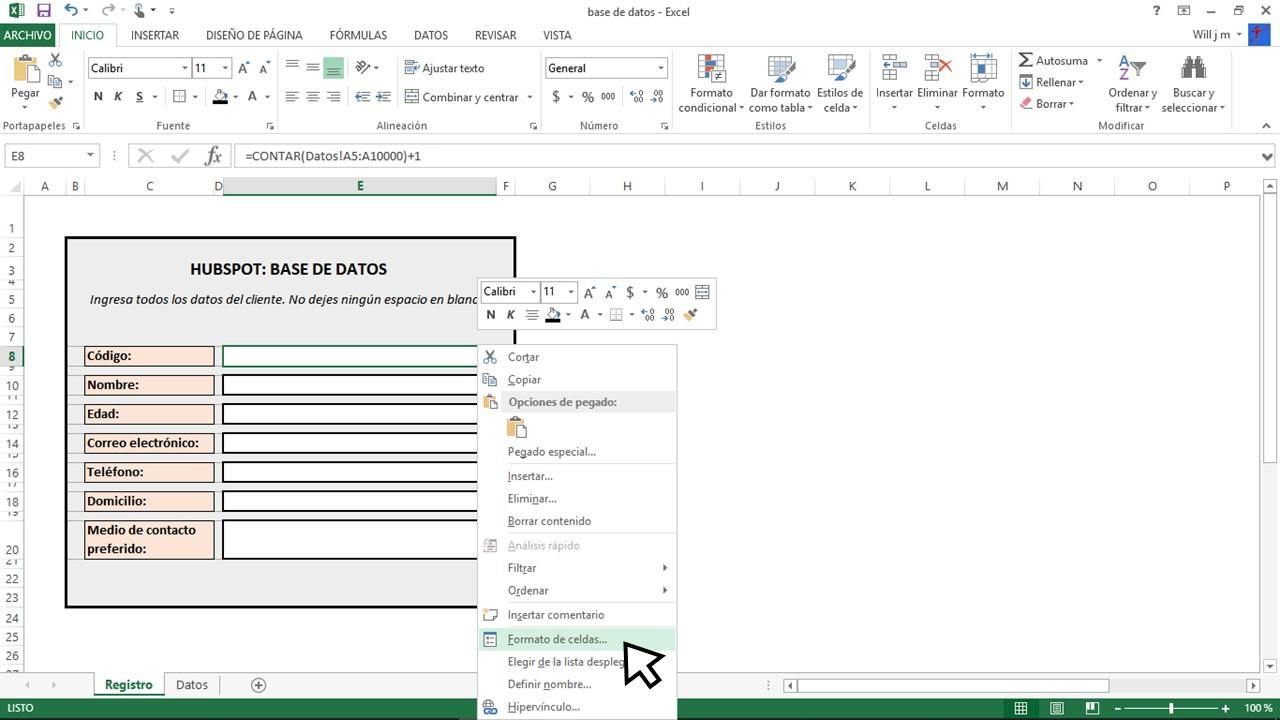This screenshot has height=720, width=1280.
Task: Toggle underline with the S icon
Action: pyautogui.click(x=140, y=97)
